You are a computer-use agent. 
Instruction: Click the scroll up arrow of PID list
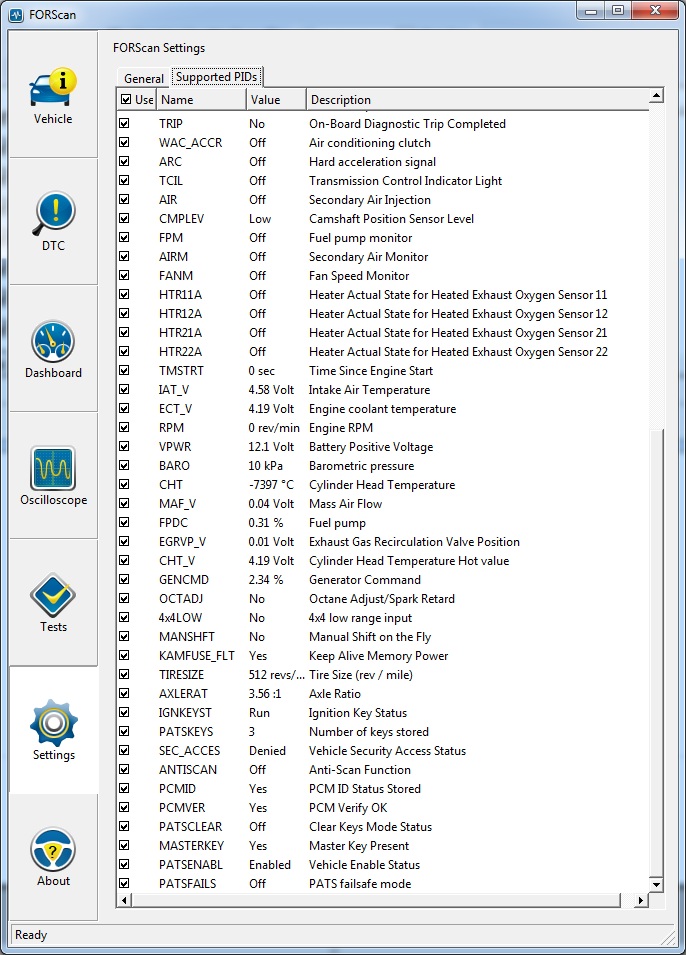[656, 96]
